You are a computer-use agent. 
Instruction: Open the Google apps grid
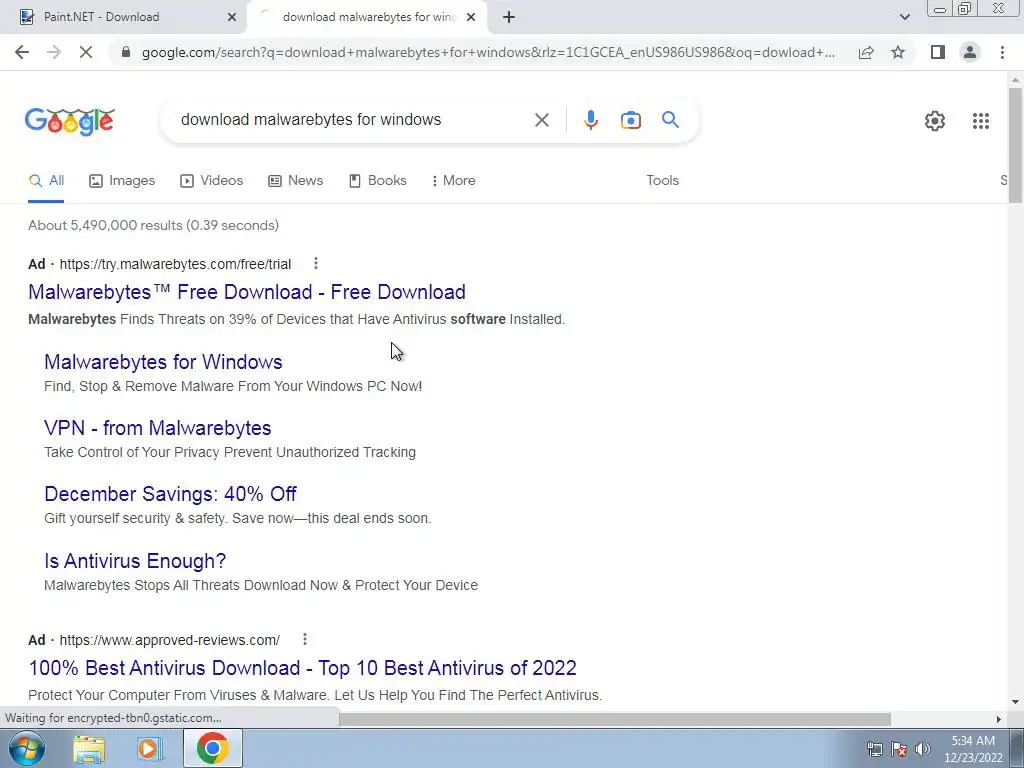[980, 121]
